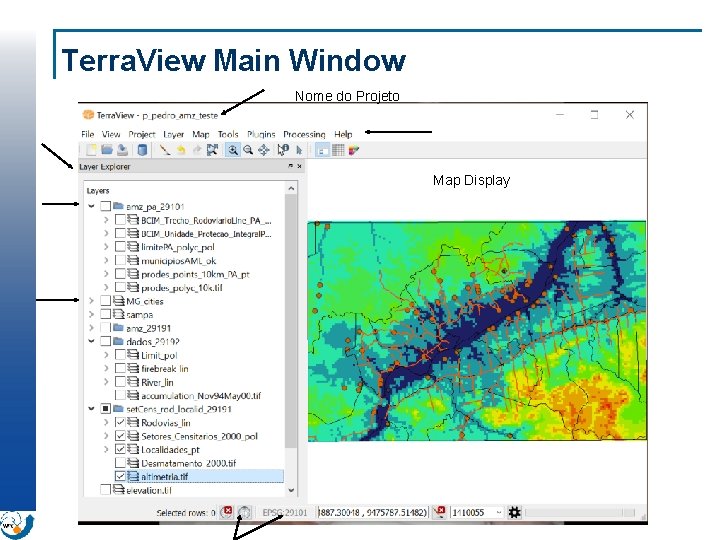Check the amz_pa_29101 folder checkbox
Image resolution: width=720 pixels, height=540 pixels.
106,206
